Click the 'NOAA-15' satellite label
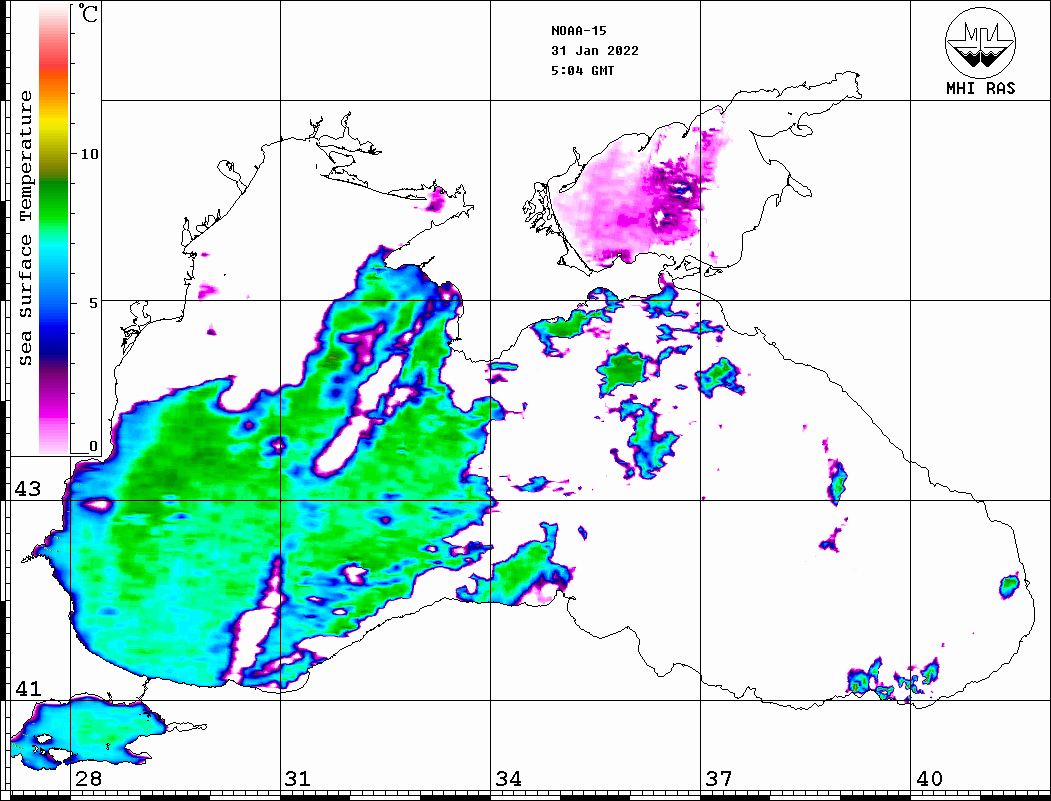The height and width of the screenshot is (801, 1051). click(x=578, y=30)
